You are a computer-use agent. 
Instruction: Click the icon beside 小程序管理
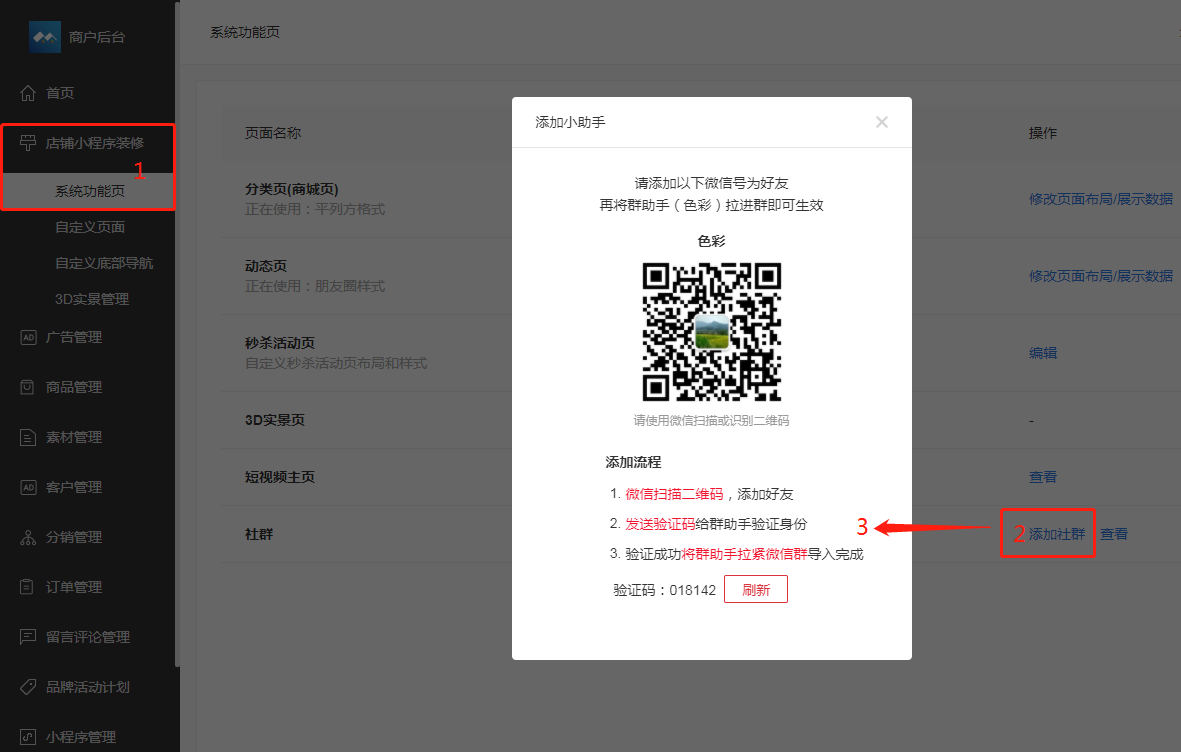point(28,737)
